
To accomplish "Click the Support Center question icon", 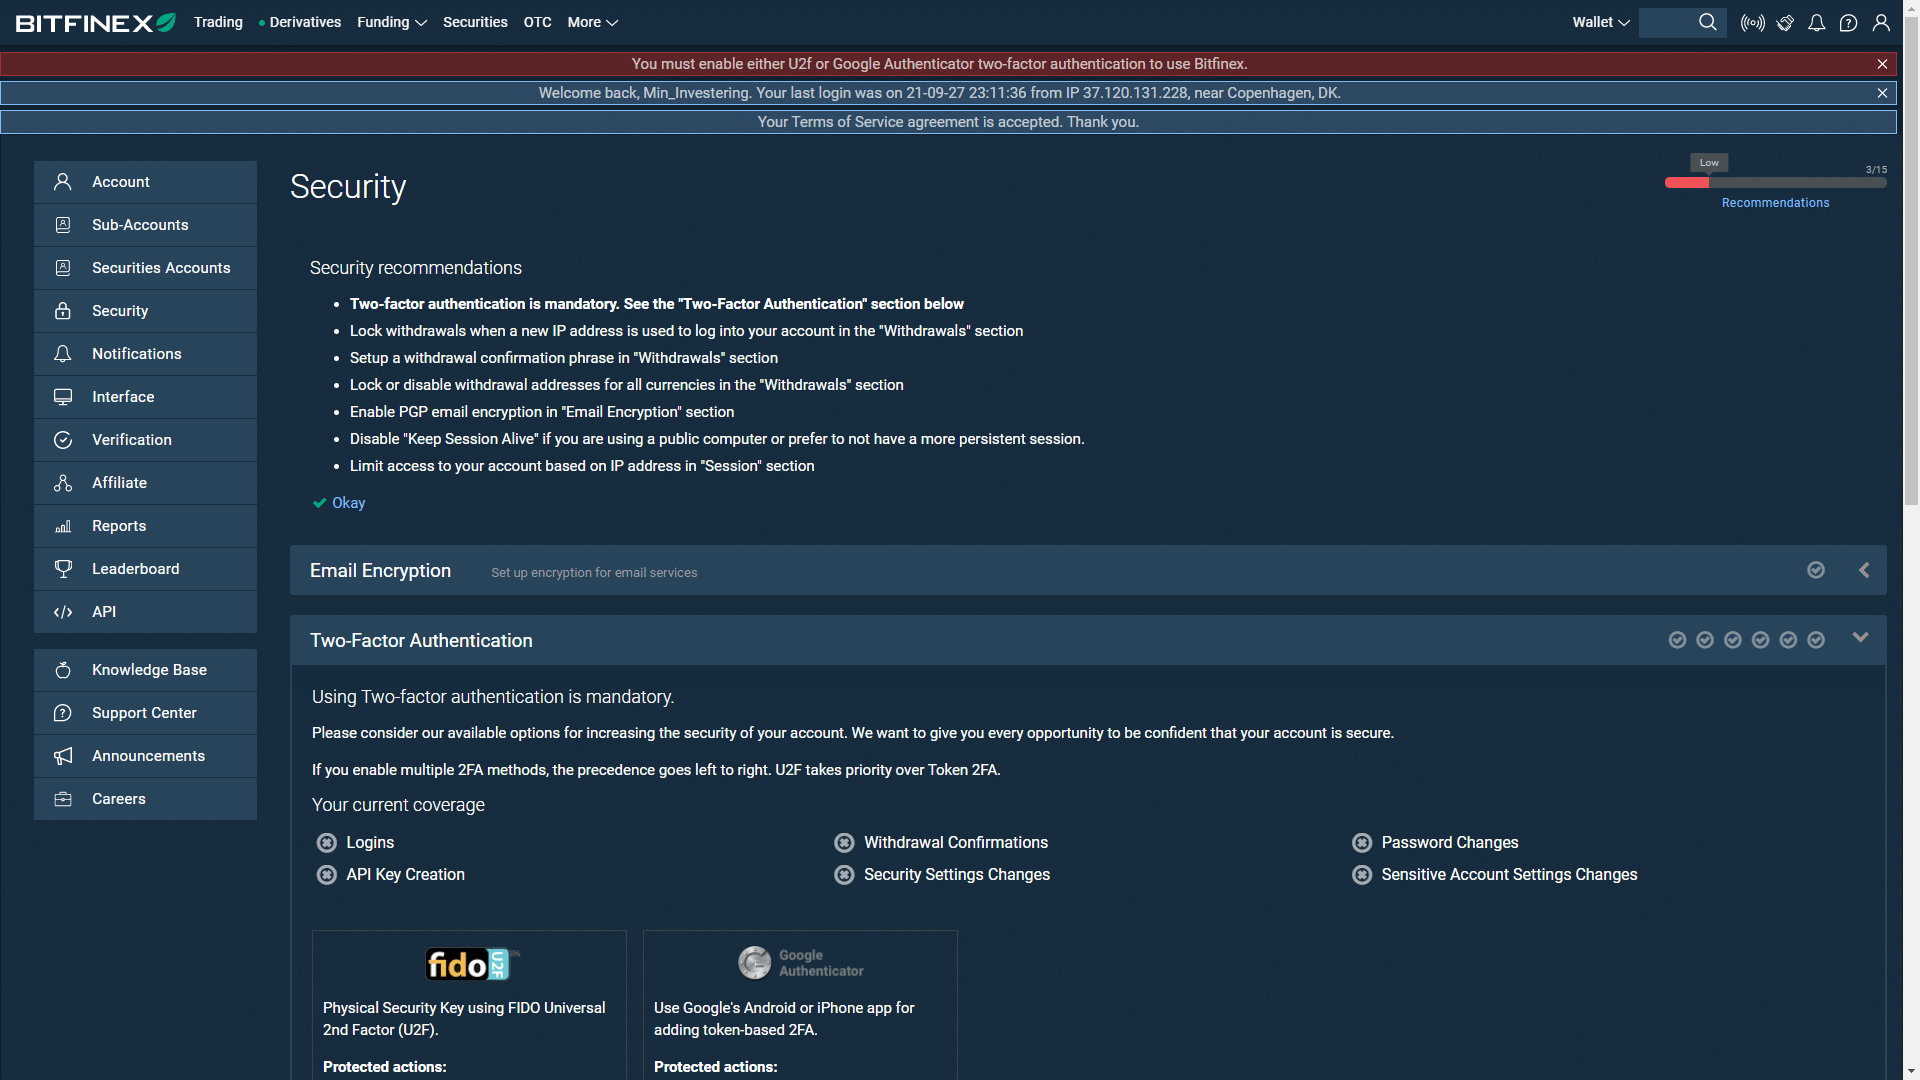I will (63, 713).
